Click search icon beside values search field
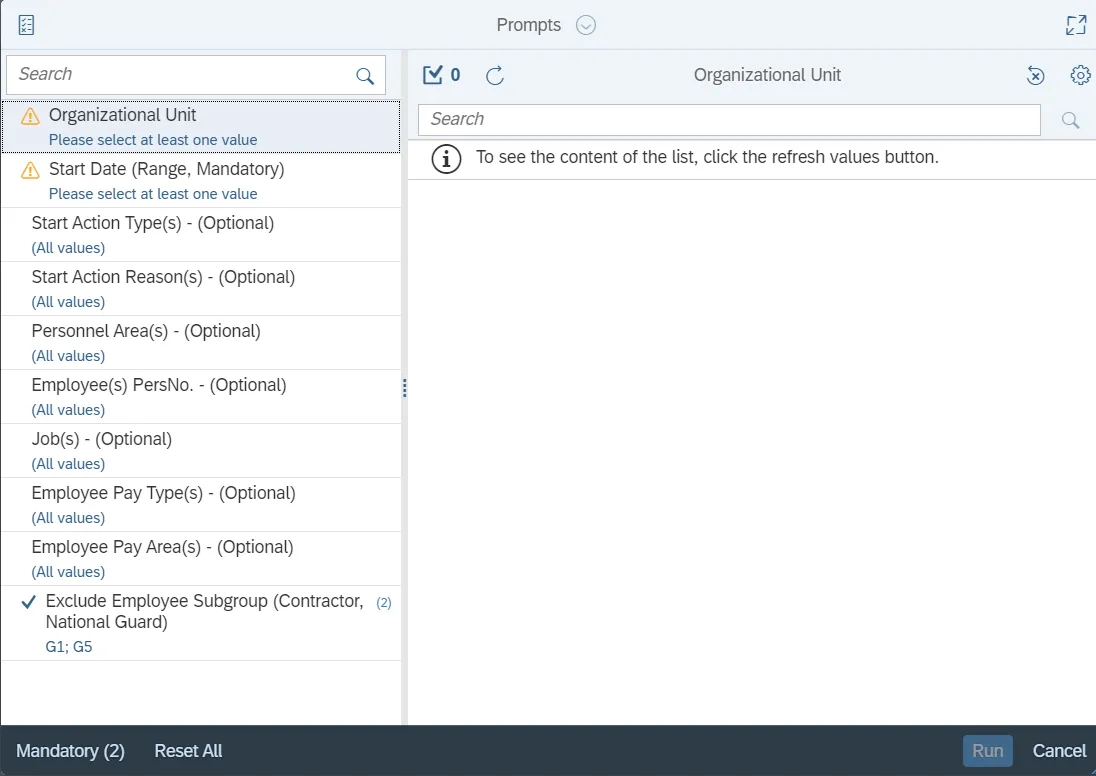 pos(1070,120)
